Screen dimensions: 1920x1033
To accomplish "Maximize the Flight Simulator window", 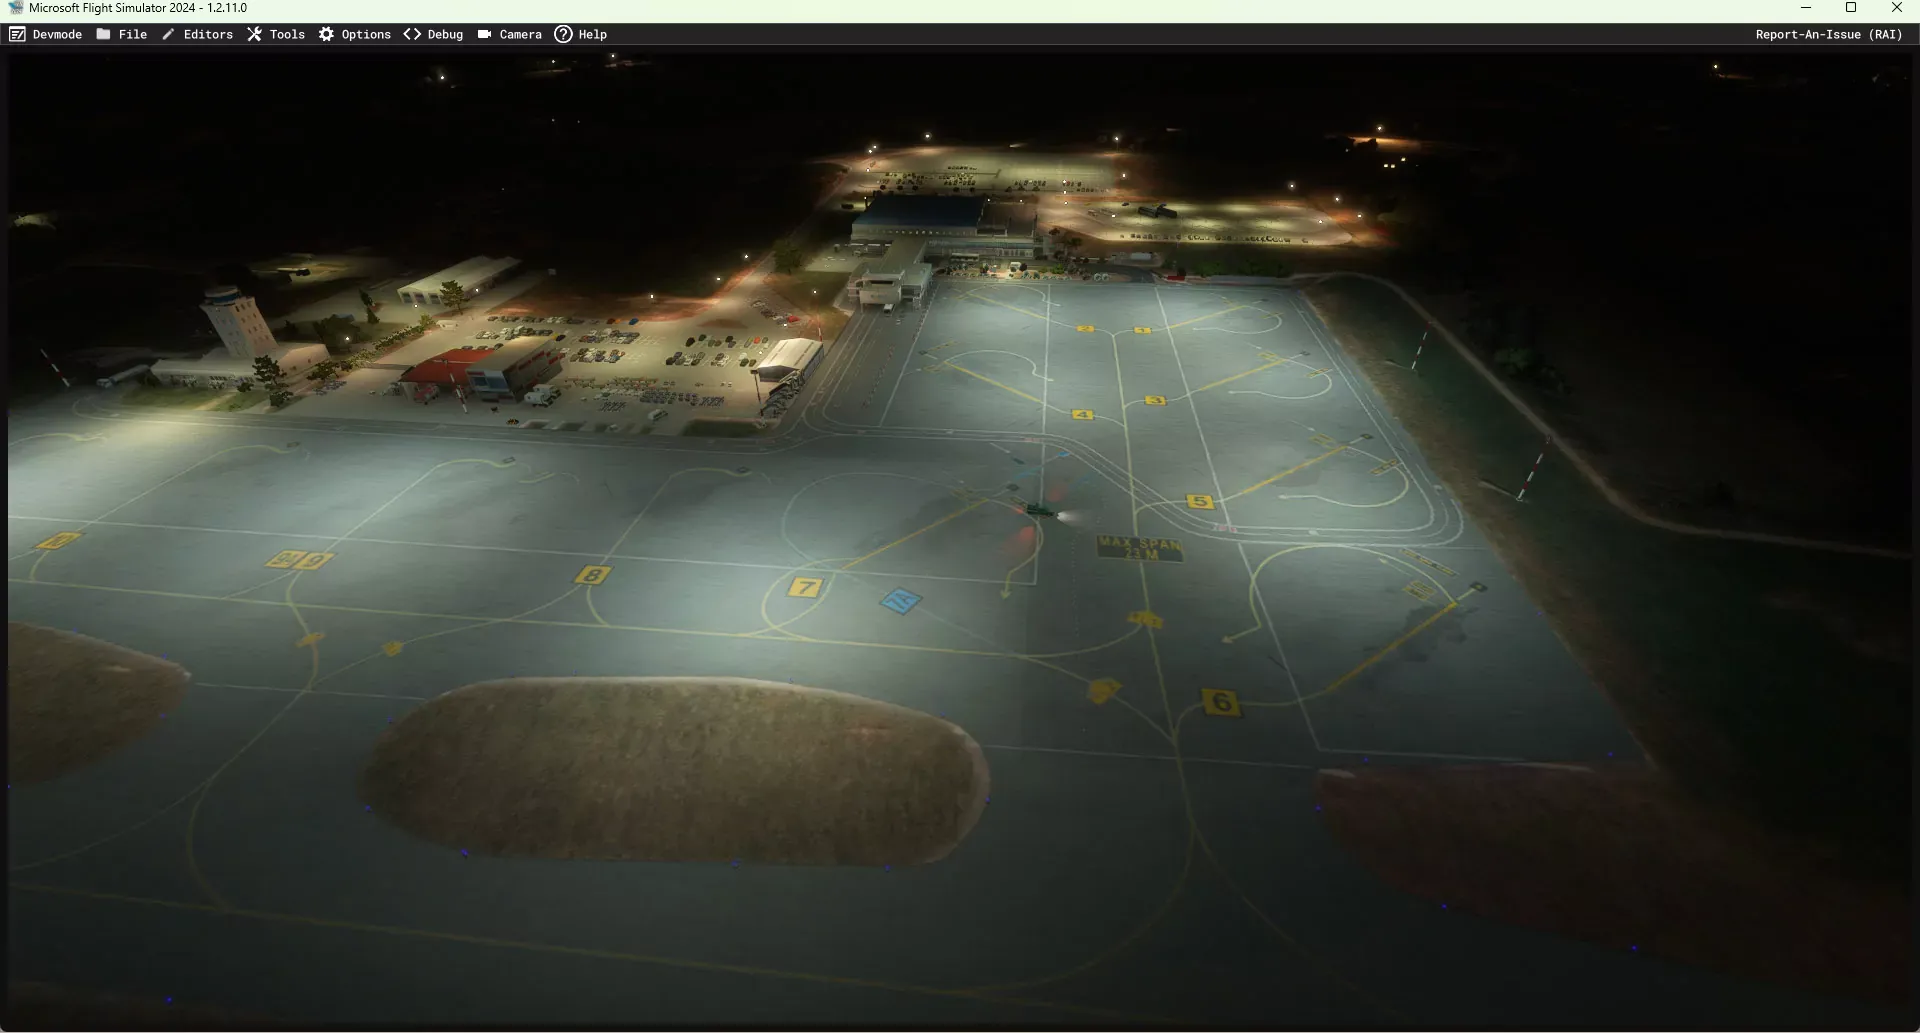I will click(1851, 8).
